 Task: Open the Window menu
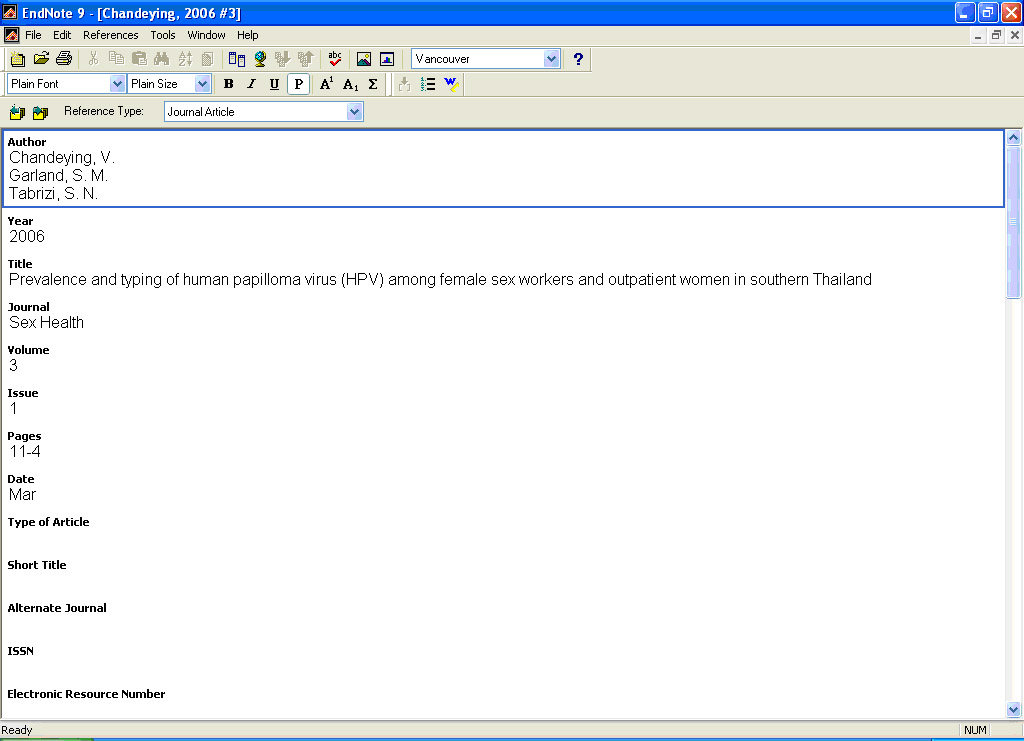(206, 35)
